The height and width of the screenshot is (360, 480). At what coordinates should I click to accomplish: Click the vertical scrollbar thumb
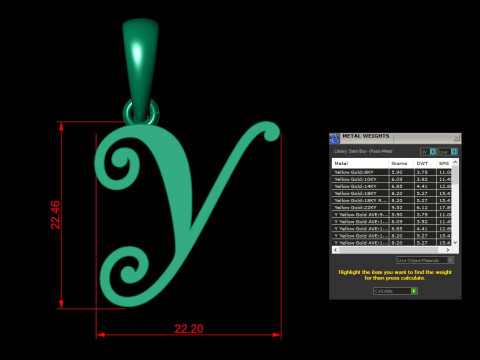455,175
